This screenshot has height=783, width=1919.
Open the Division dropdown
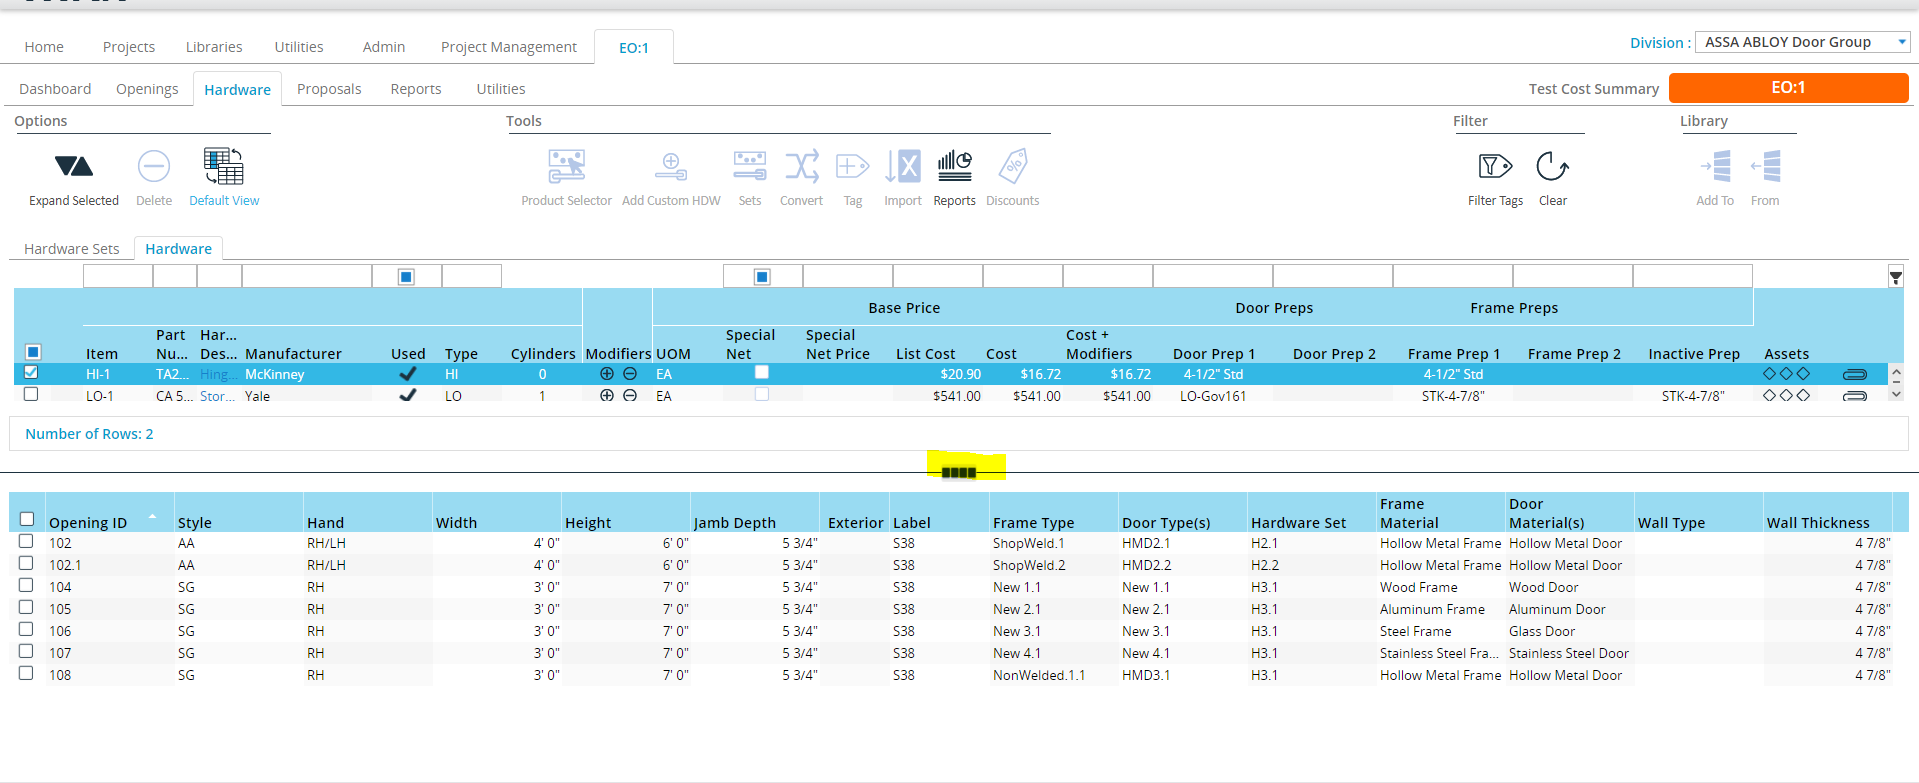coord(1901,42)
